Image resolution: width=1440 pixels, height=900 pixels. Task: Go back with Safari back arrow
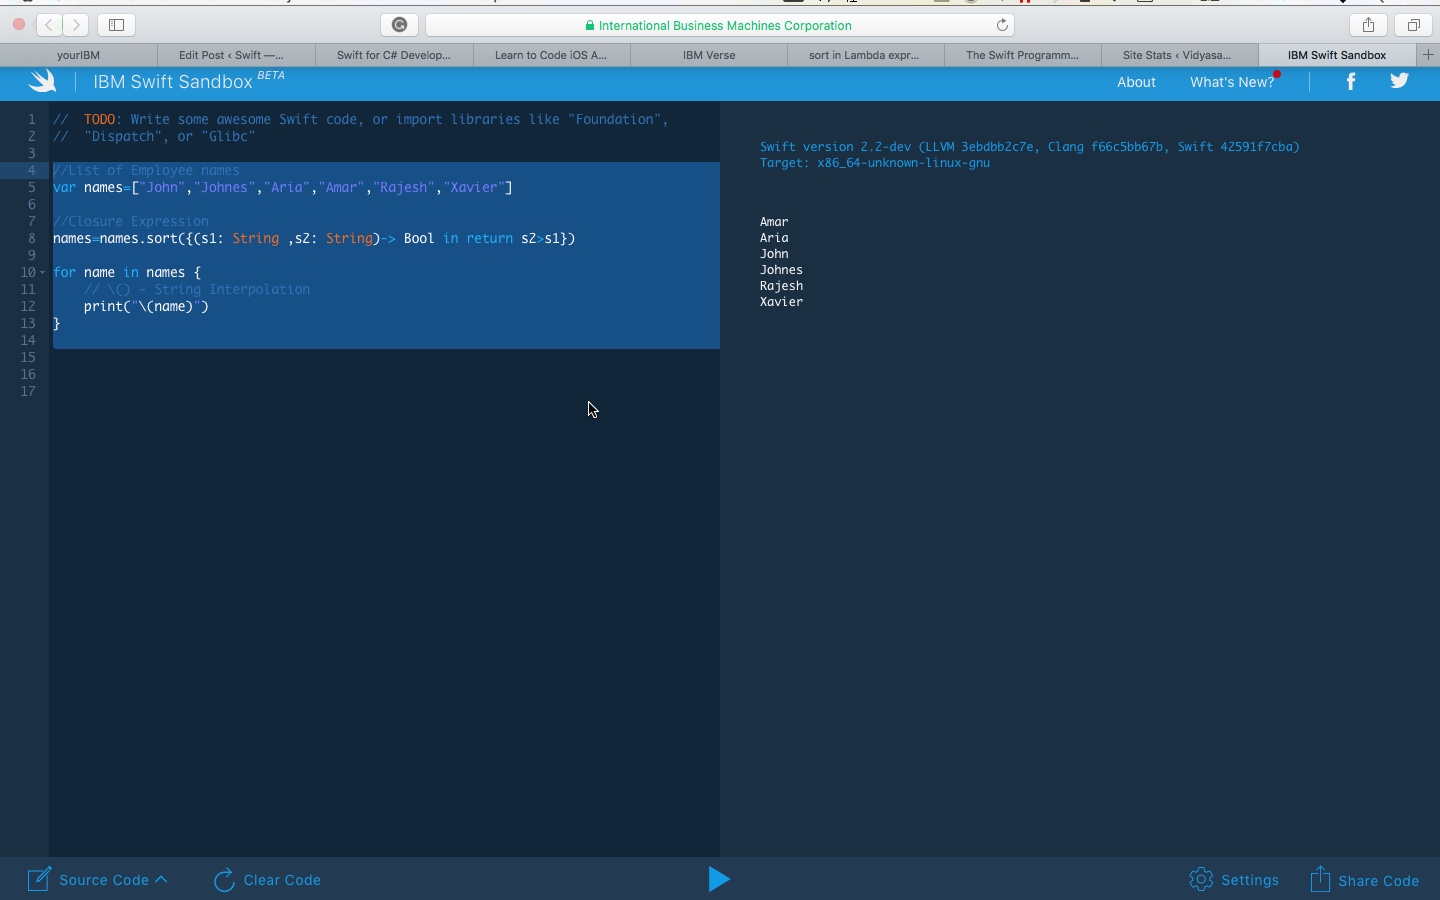49,25
